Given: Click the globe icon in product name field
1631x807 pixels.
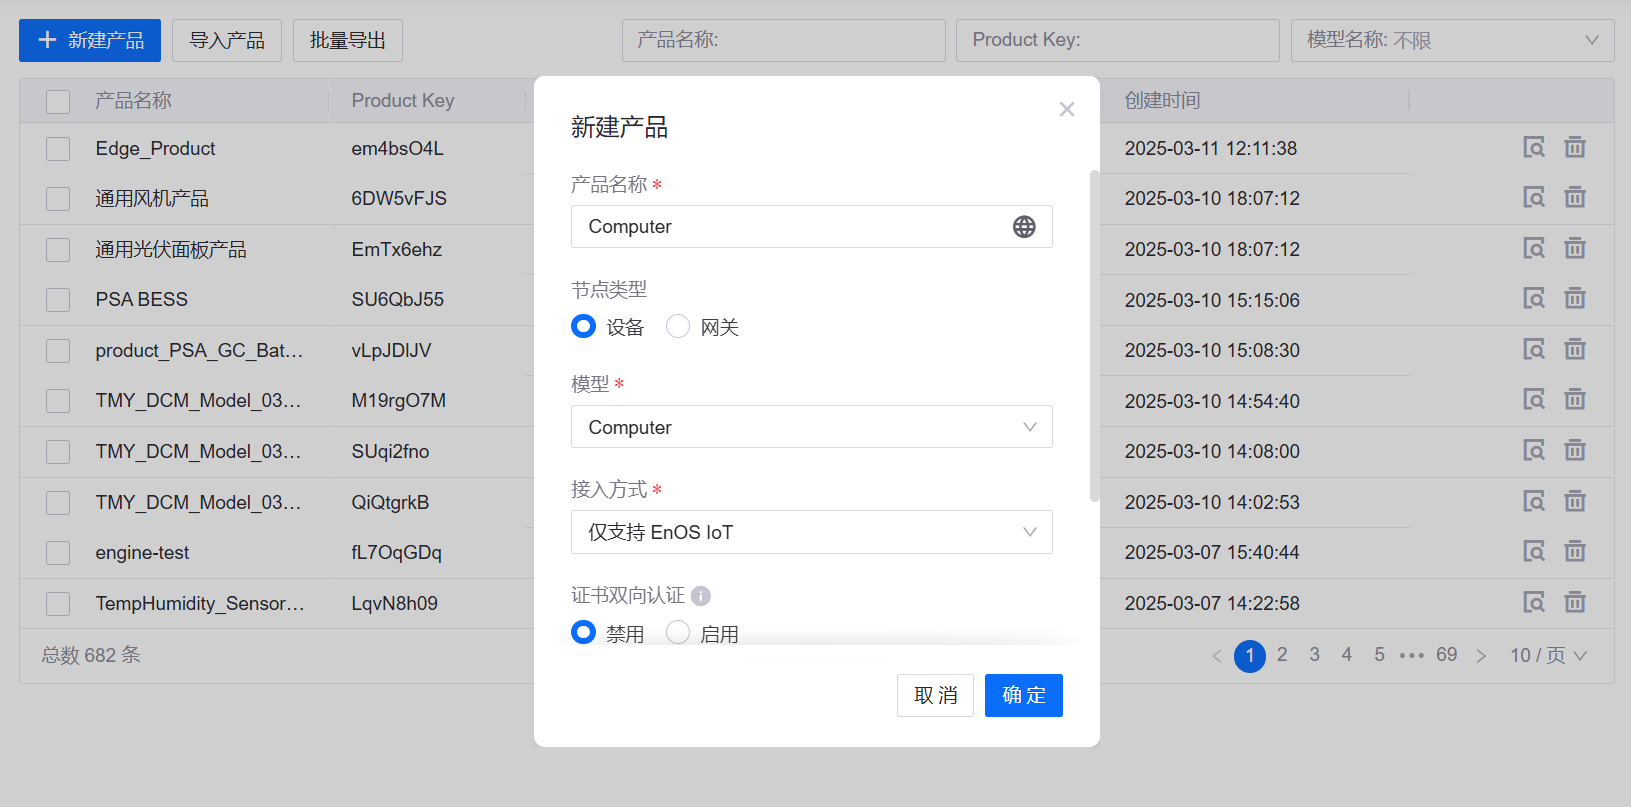Looking at the screenshot, I should point(1024,227).
